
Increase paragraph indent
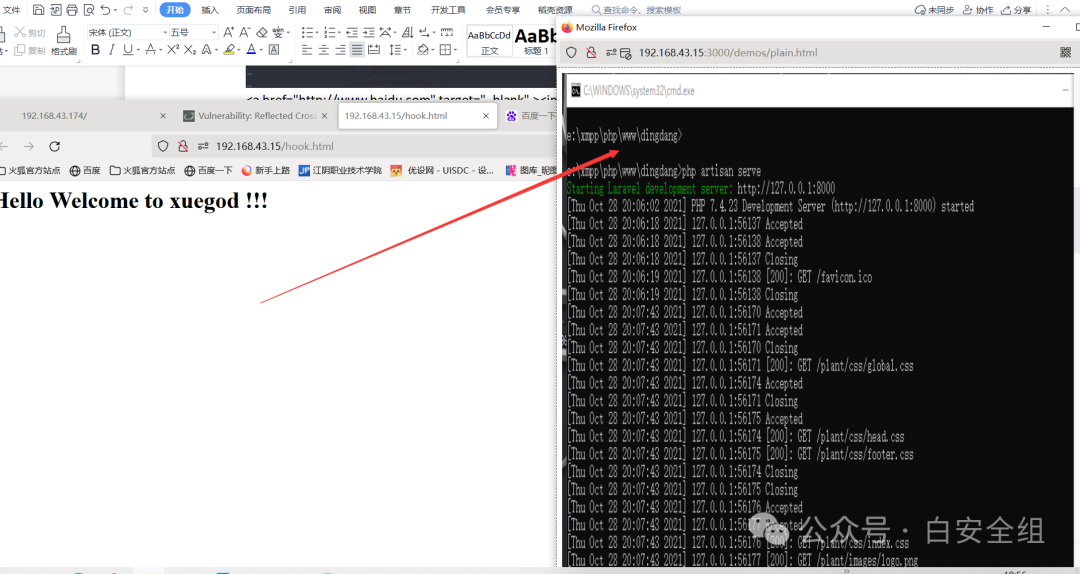368,32
